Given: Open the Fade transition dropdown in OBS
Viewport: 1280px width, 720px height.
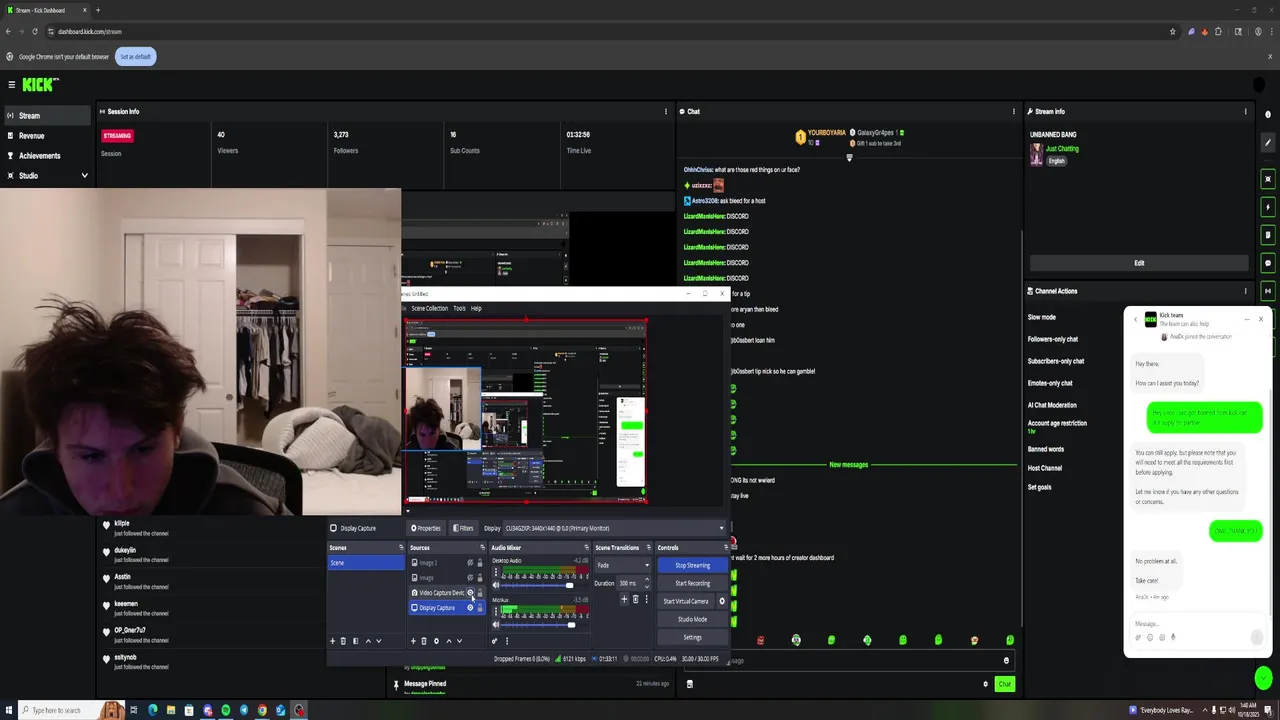Looking at the screenshot, I should [x=623, y=565].
